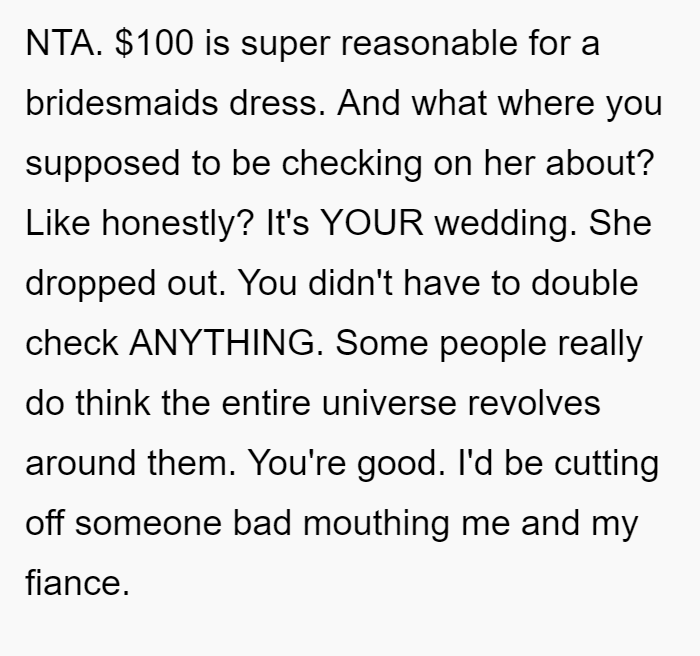700x656 pixels.
Task: Click the capitalized word "ANYTHING."
Action: (226, 343)
